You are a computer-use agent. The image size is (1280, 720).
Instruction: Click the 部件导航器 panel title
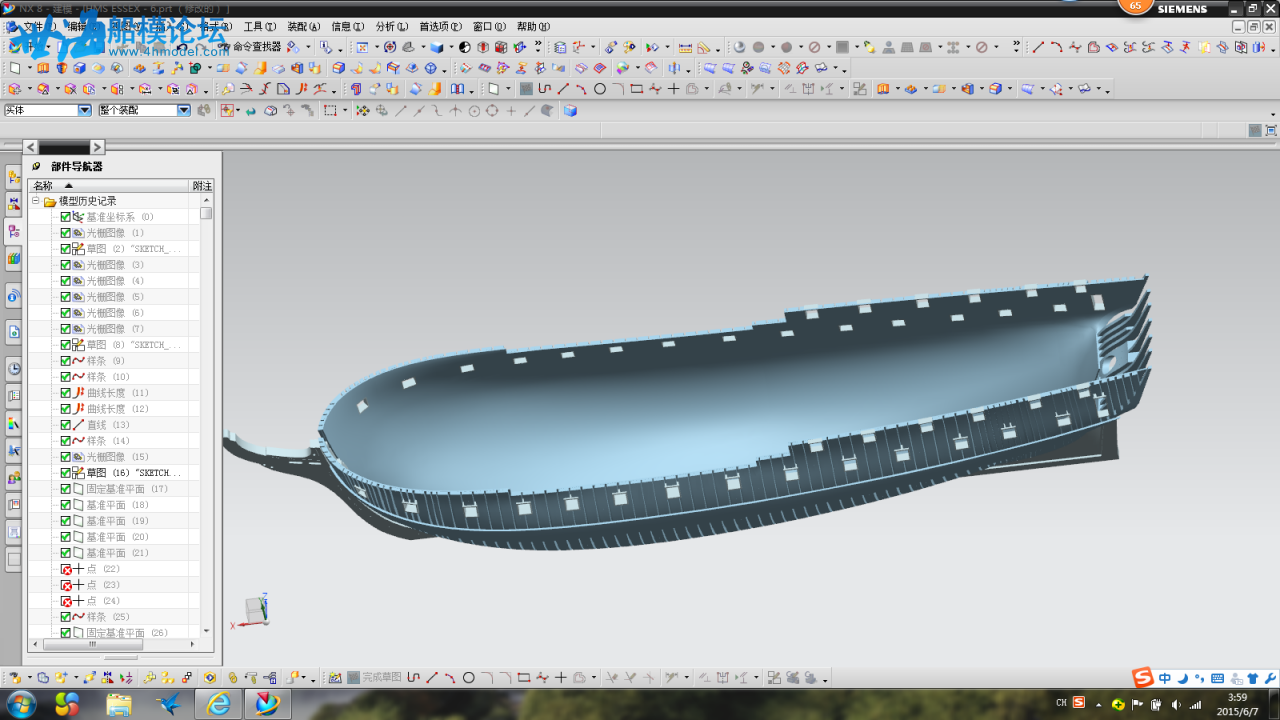tap(77, 167)
